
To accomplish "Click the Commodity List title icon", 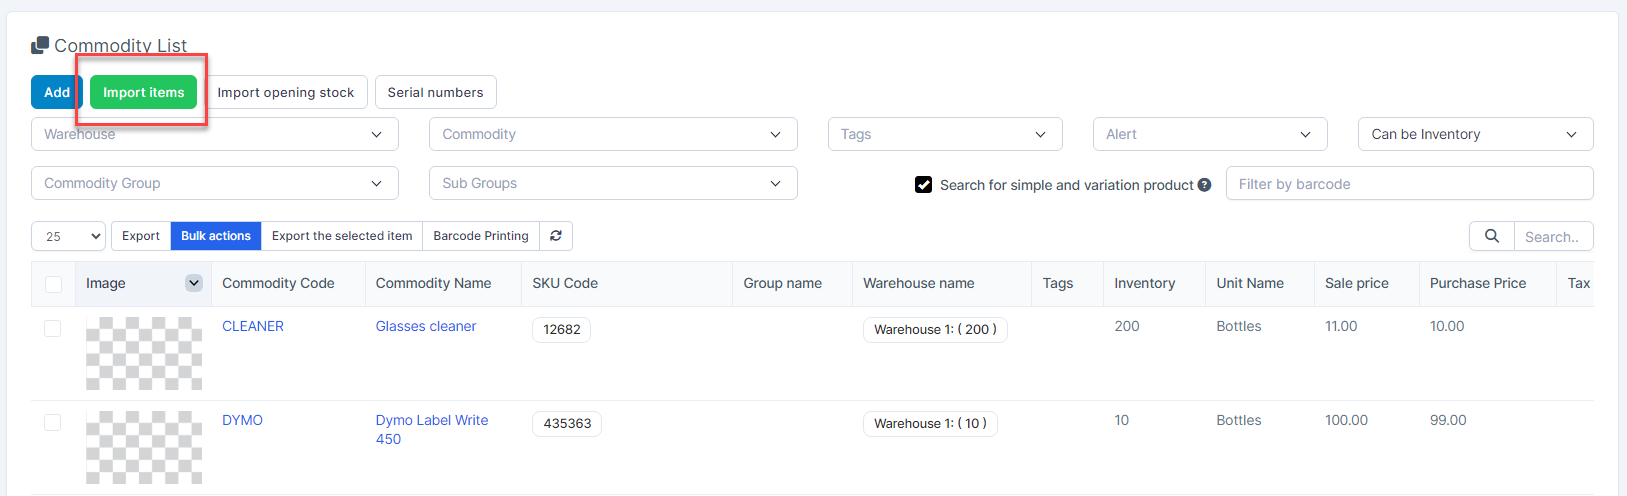I will [40, 45].
